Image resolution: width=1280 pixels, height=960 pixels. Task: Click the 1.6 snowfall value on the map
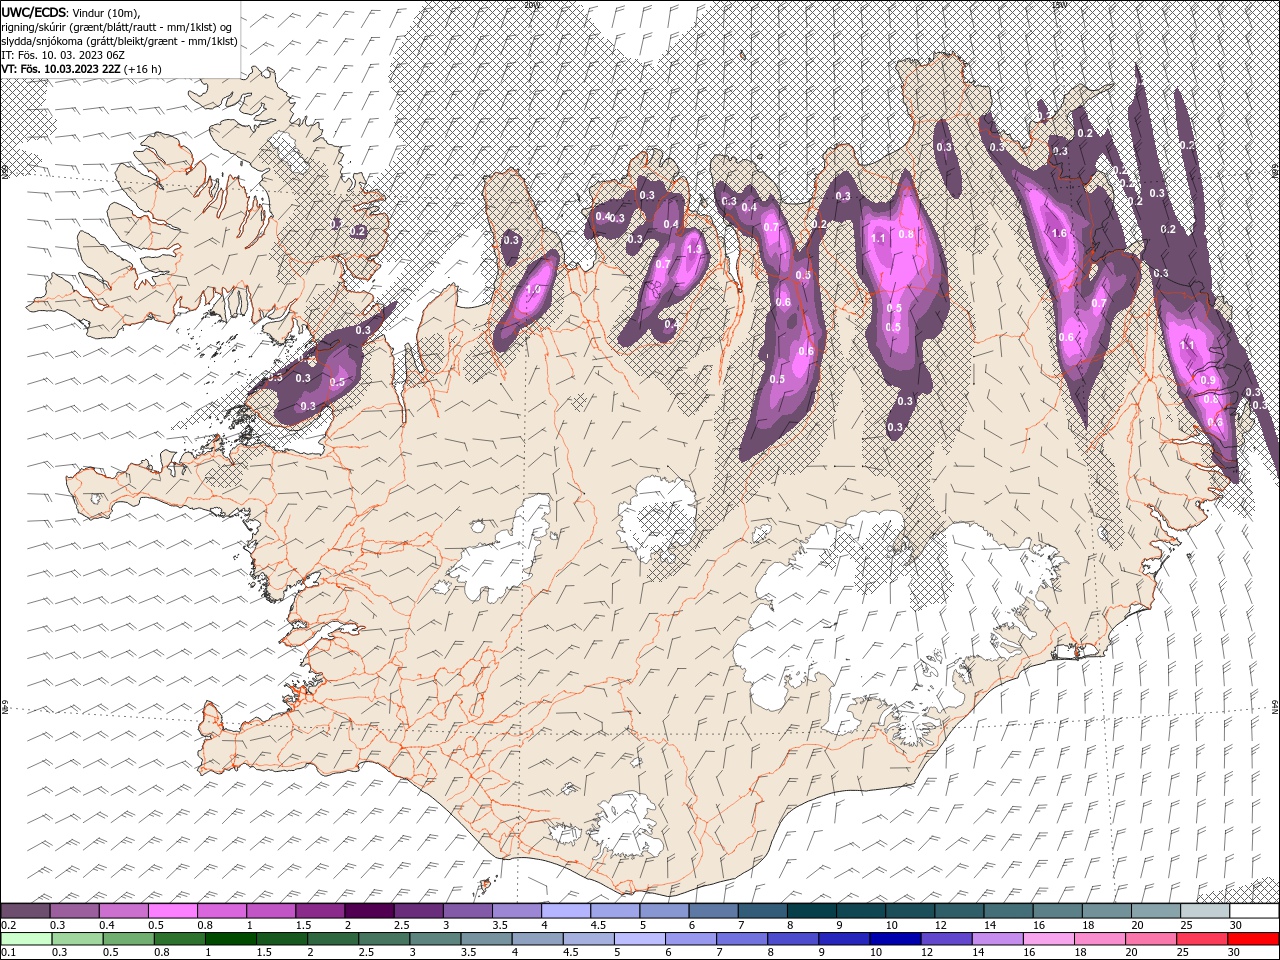[x=1060, y=233]
